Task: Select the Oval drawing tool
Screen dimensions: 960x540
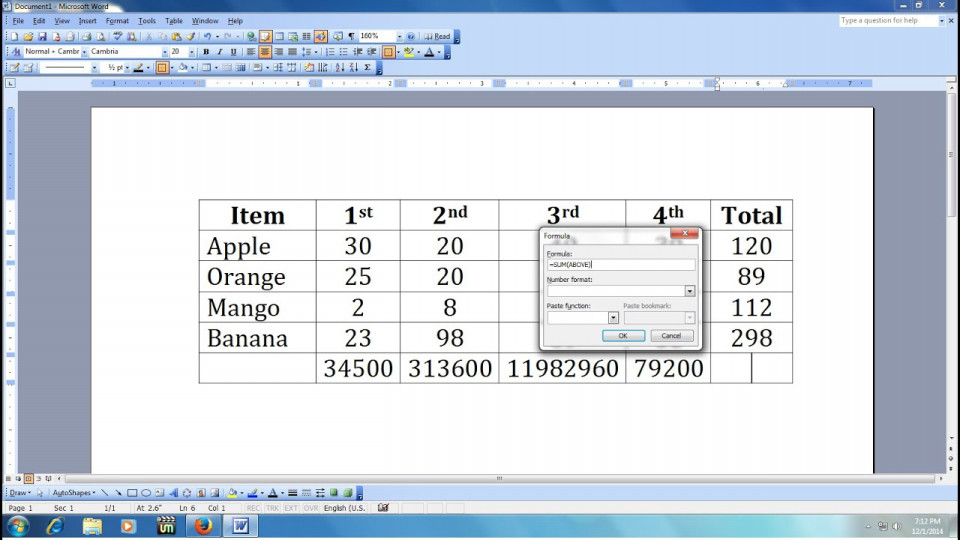Action: point(146,493)
